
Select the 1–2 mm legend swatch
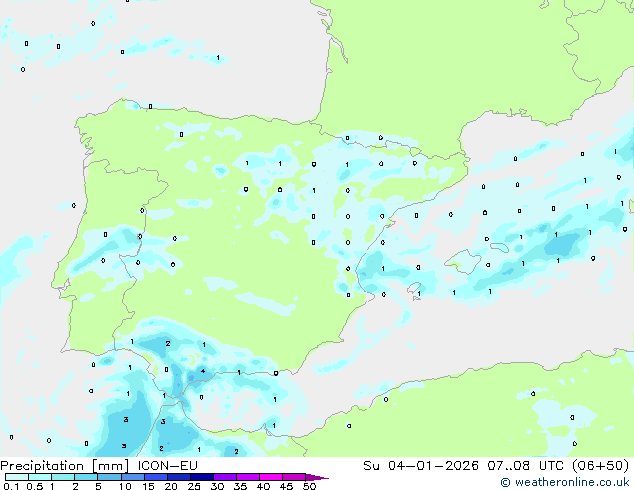[x=63, y=477]
